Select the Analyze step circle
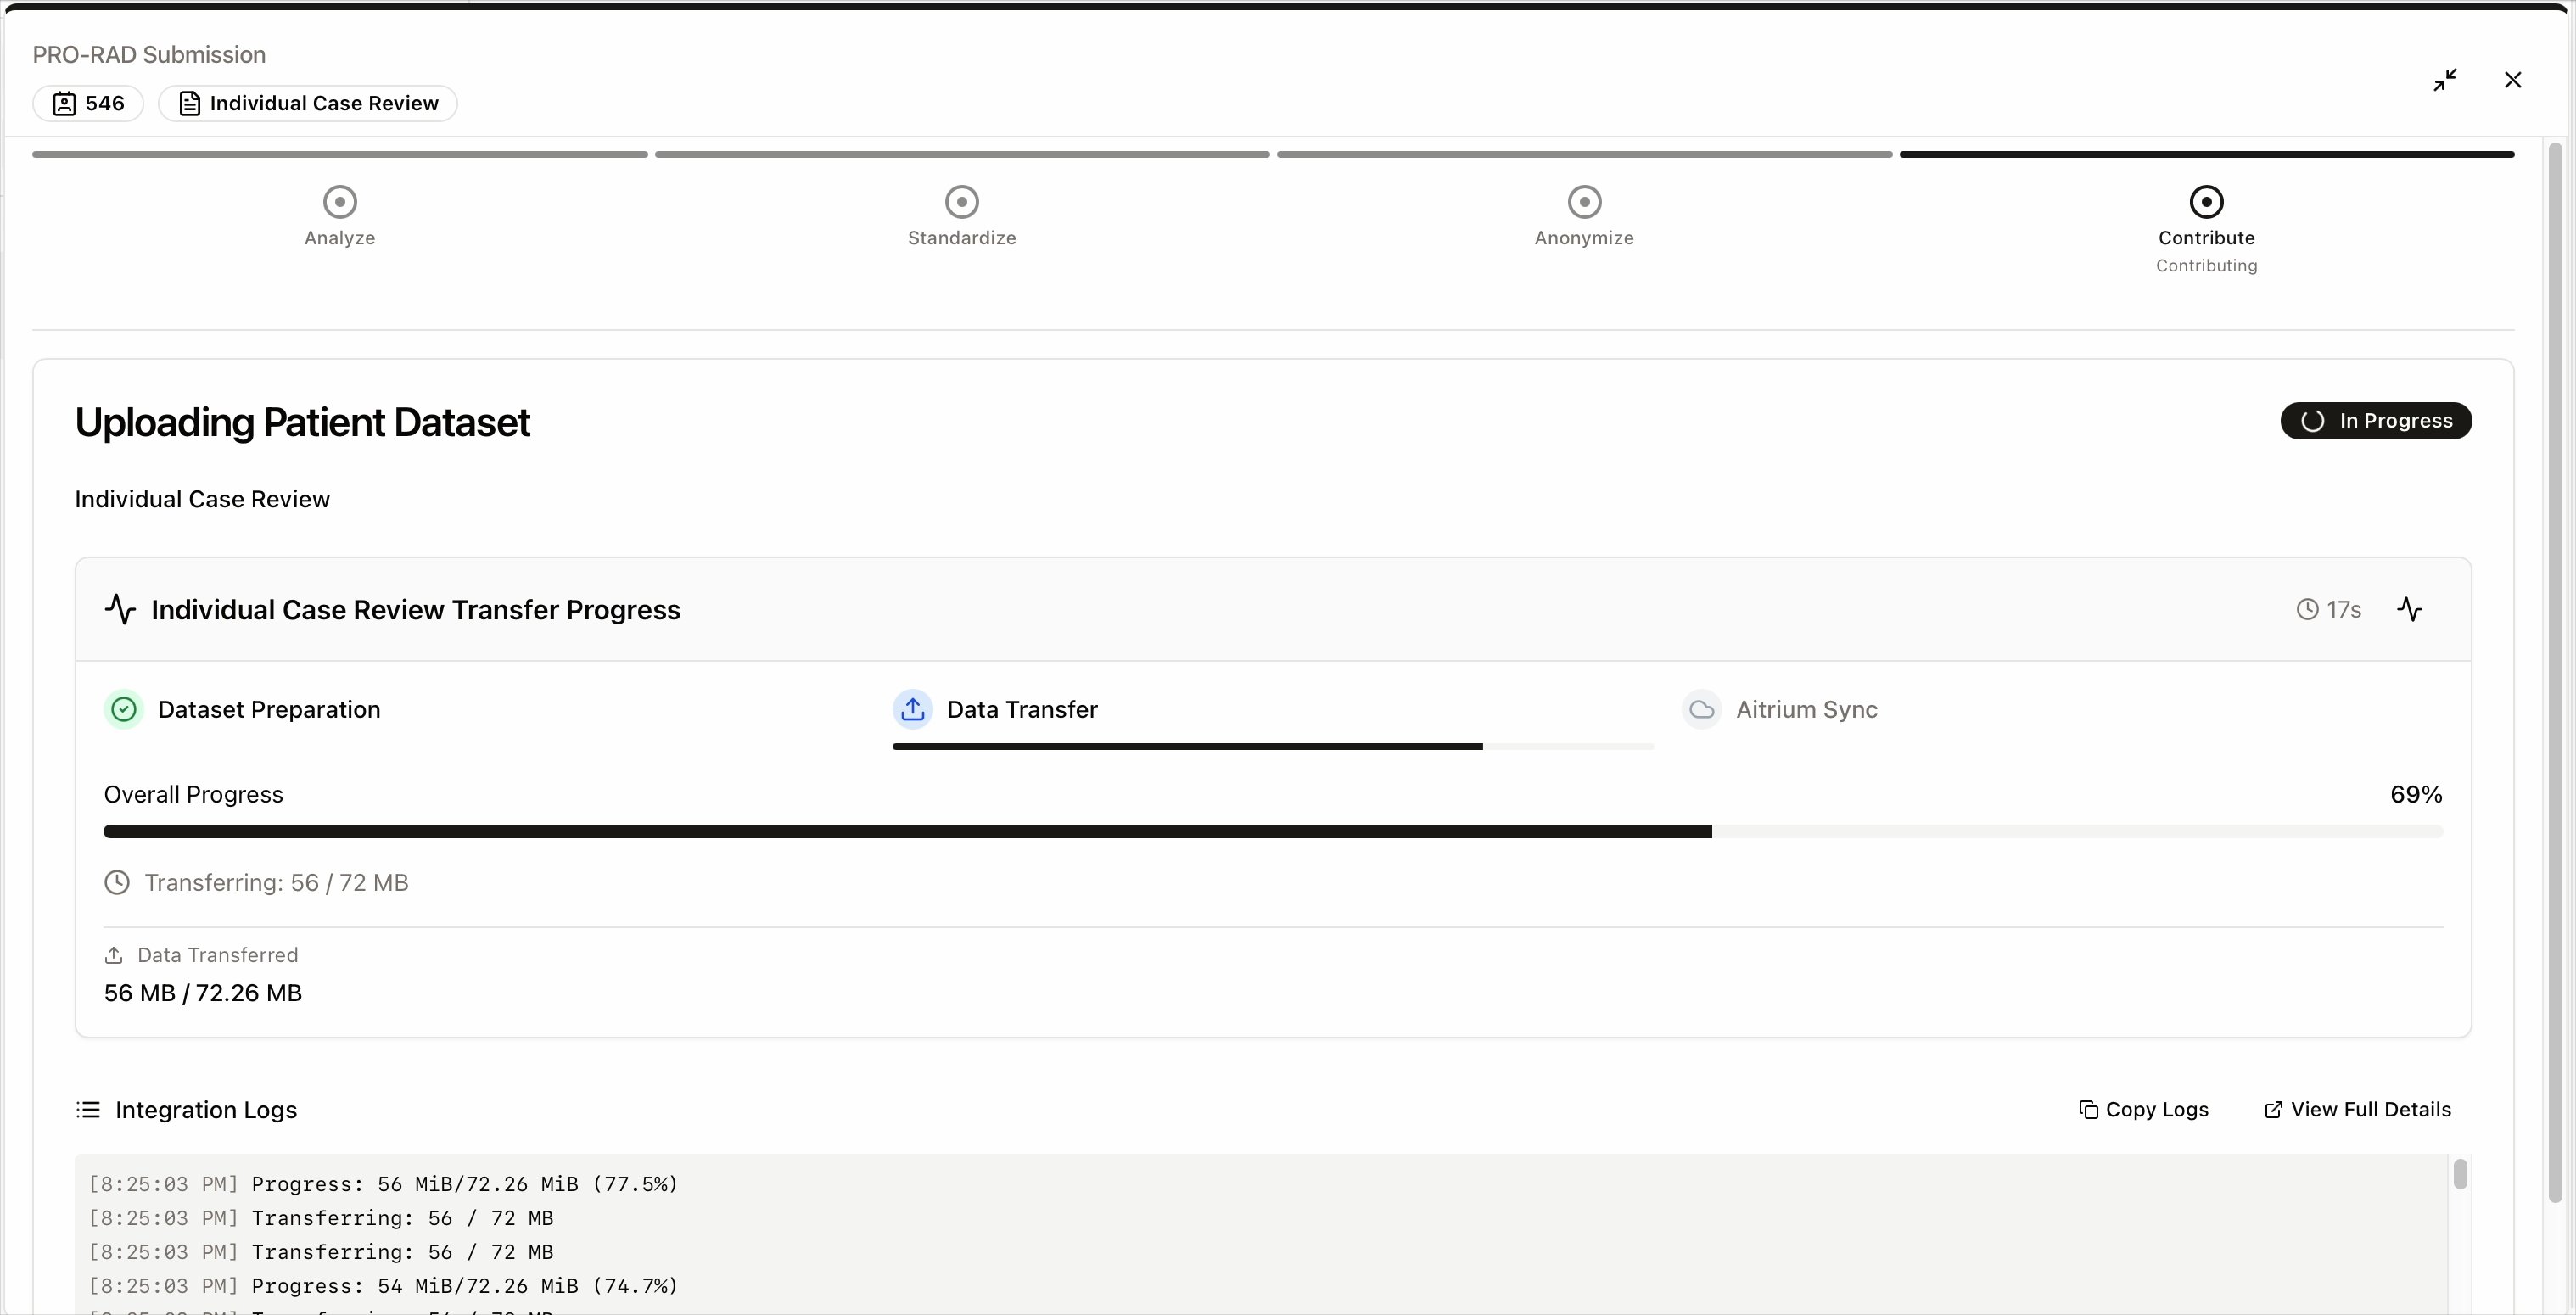 pos(340,202)
